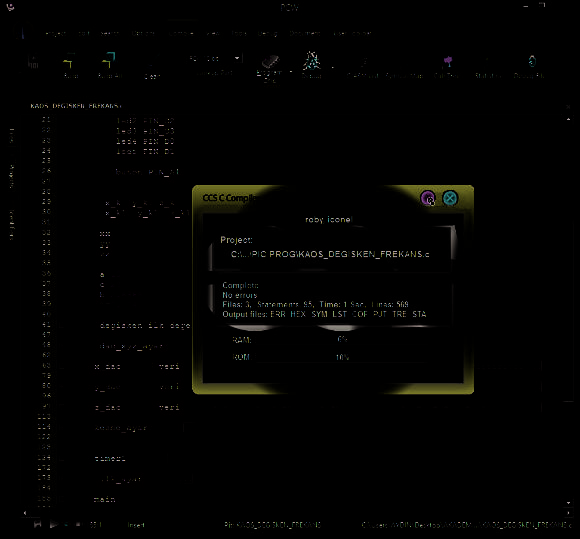
Task: Click the ROM usage bar in dialog
Action: pos(342,357)
